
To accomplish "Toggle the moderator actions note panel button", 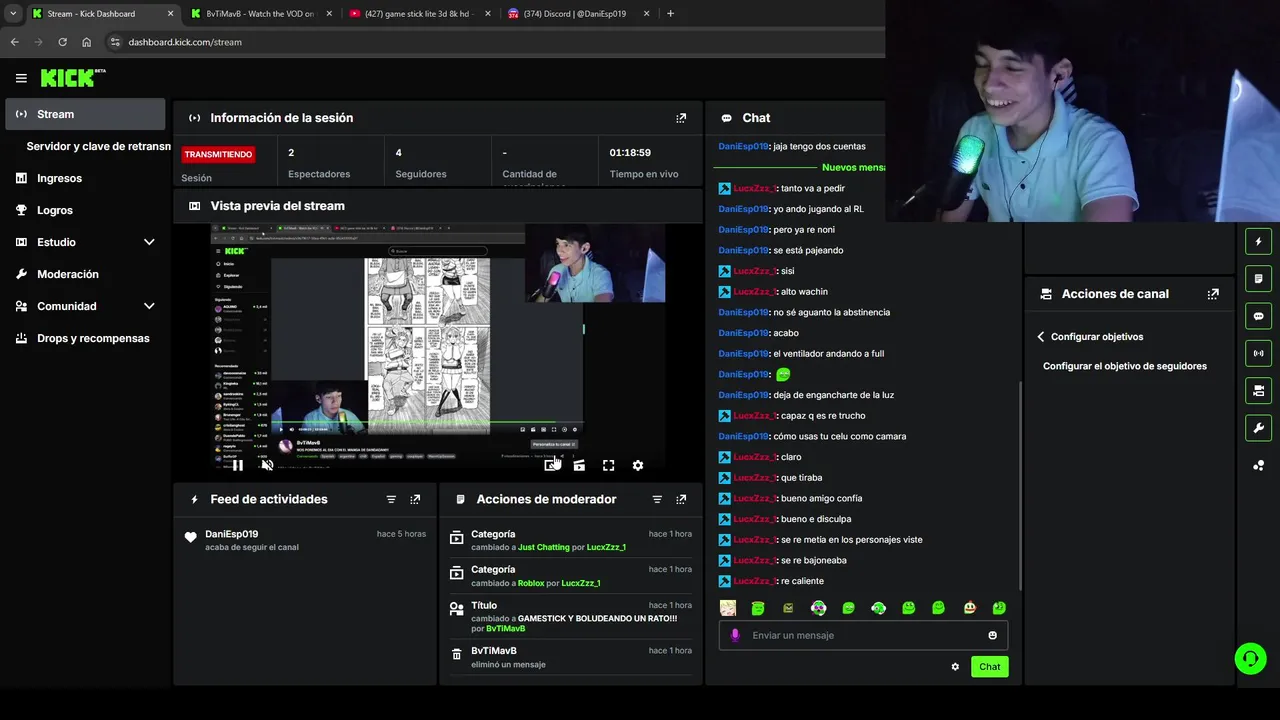I will click(x=1258, y=278).
